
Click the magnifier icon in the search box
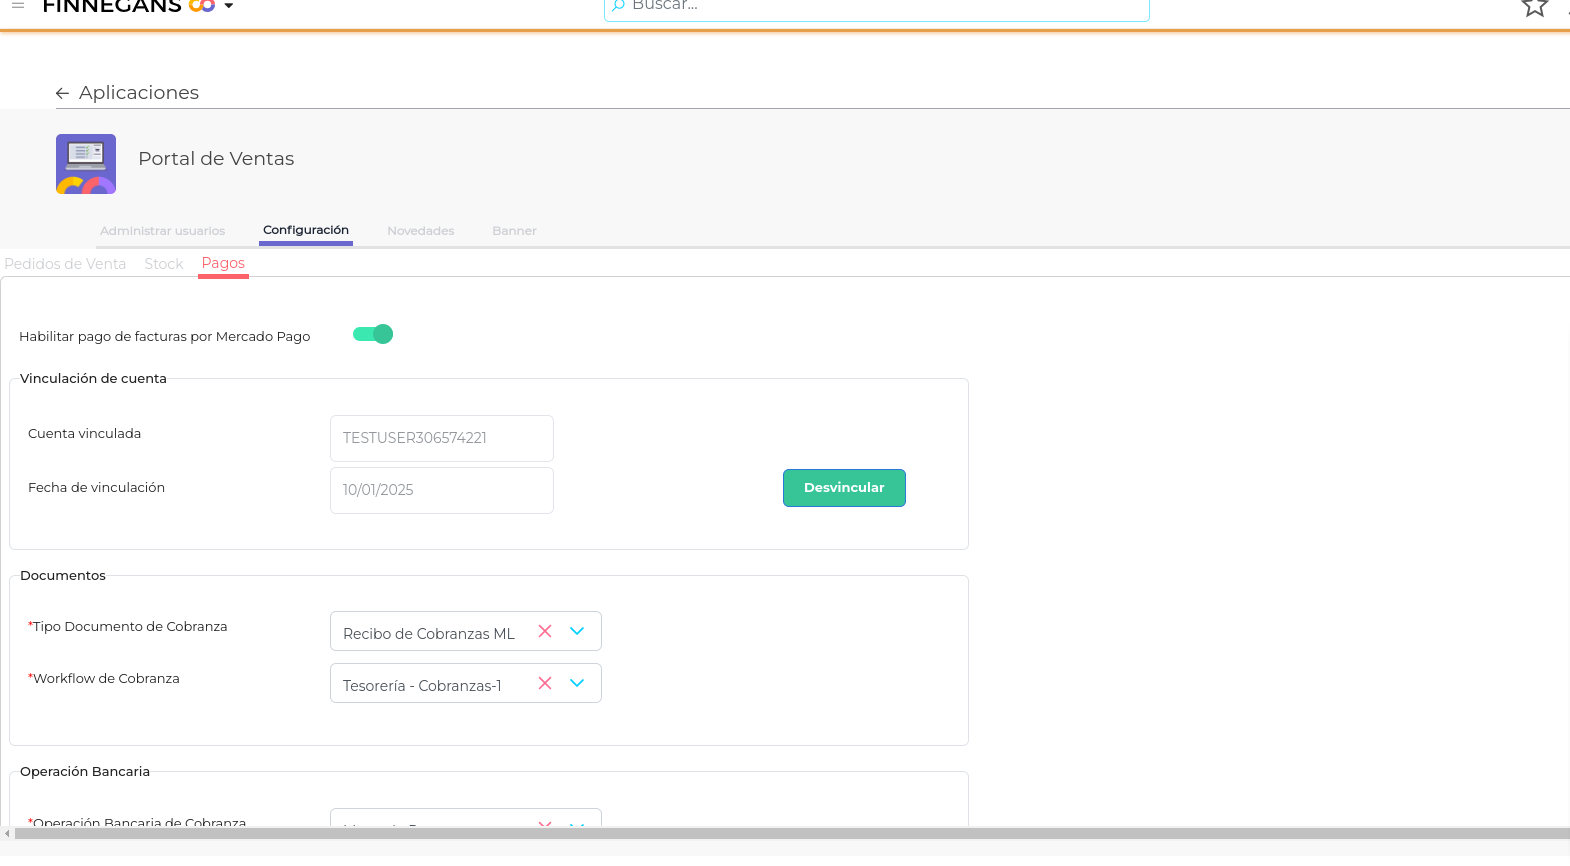click(618, 6)
